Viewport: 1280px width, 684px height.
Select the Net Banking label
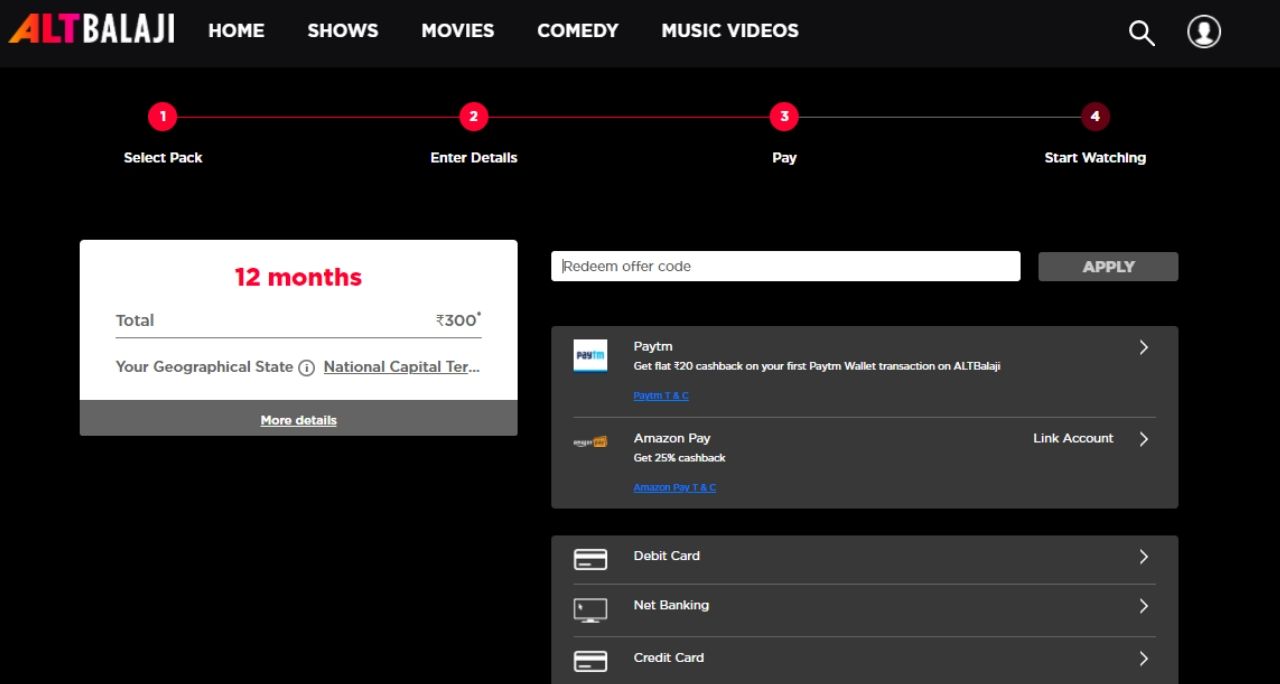click(671, 605)
